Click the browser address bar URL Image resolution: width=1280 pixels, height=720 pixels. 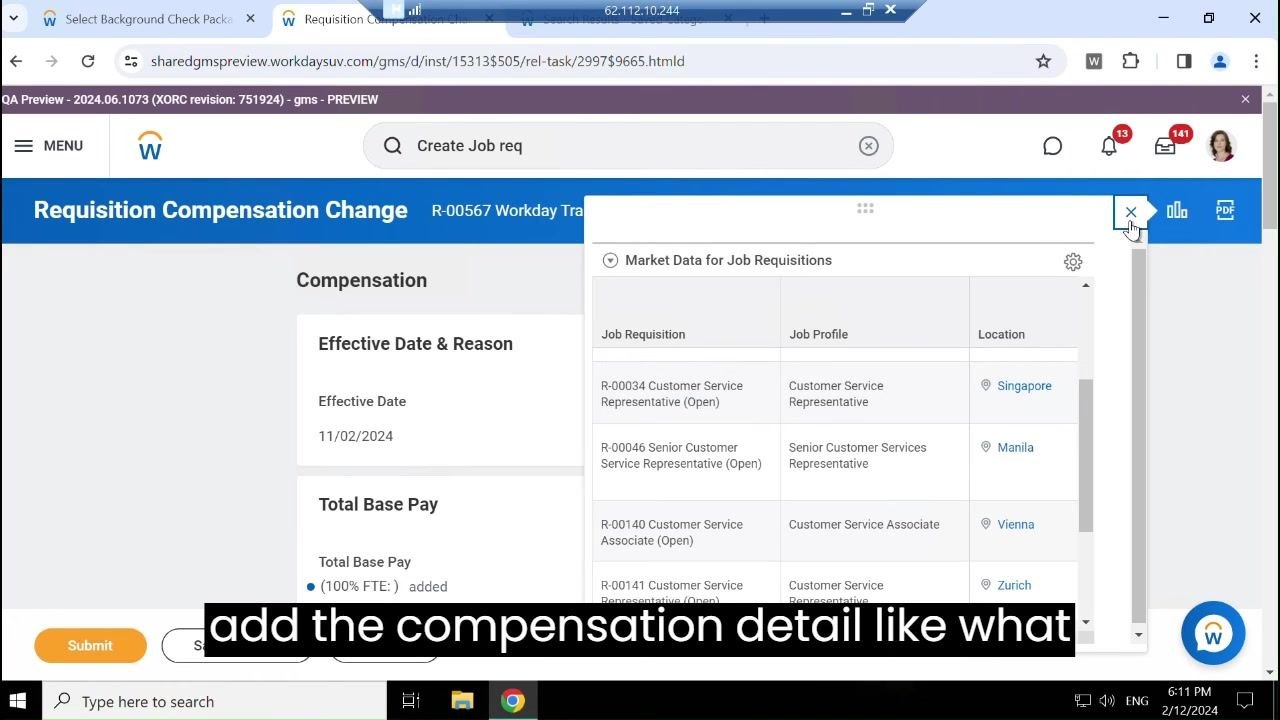[418, 61]
